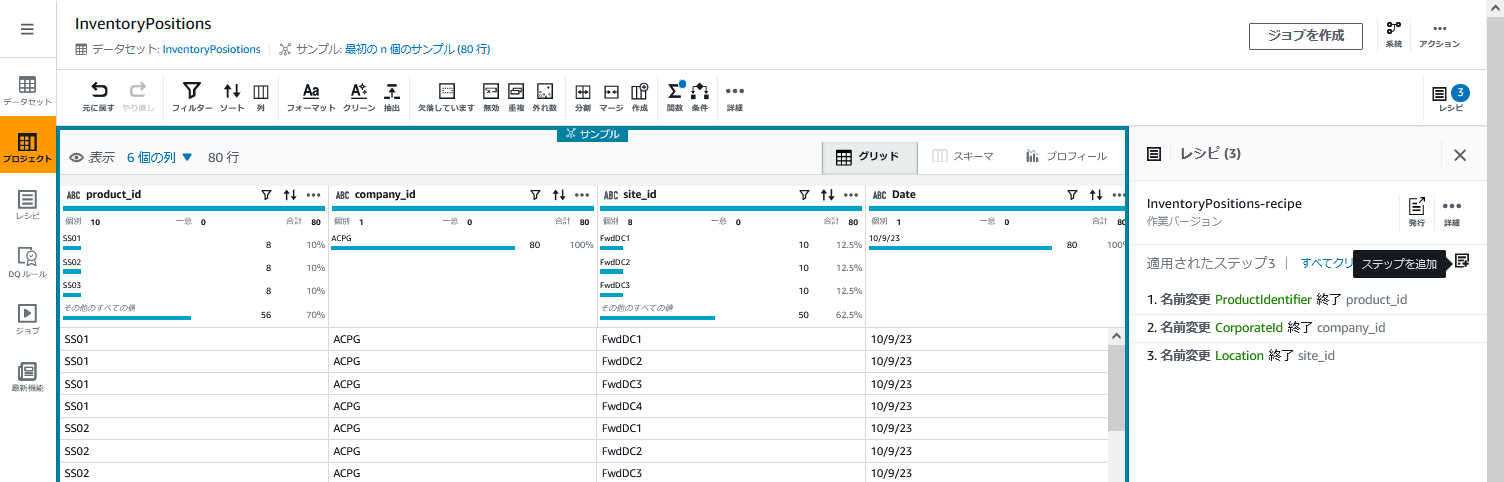
Task: Click FwdDC1 distribution bar in site_id
Action: point(611,248)
